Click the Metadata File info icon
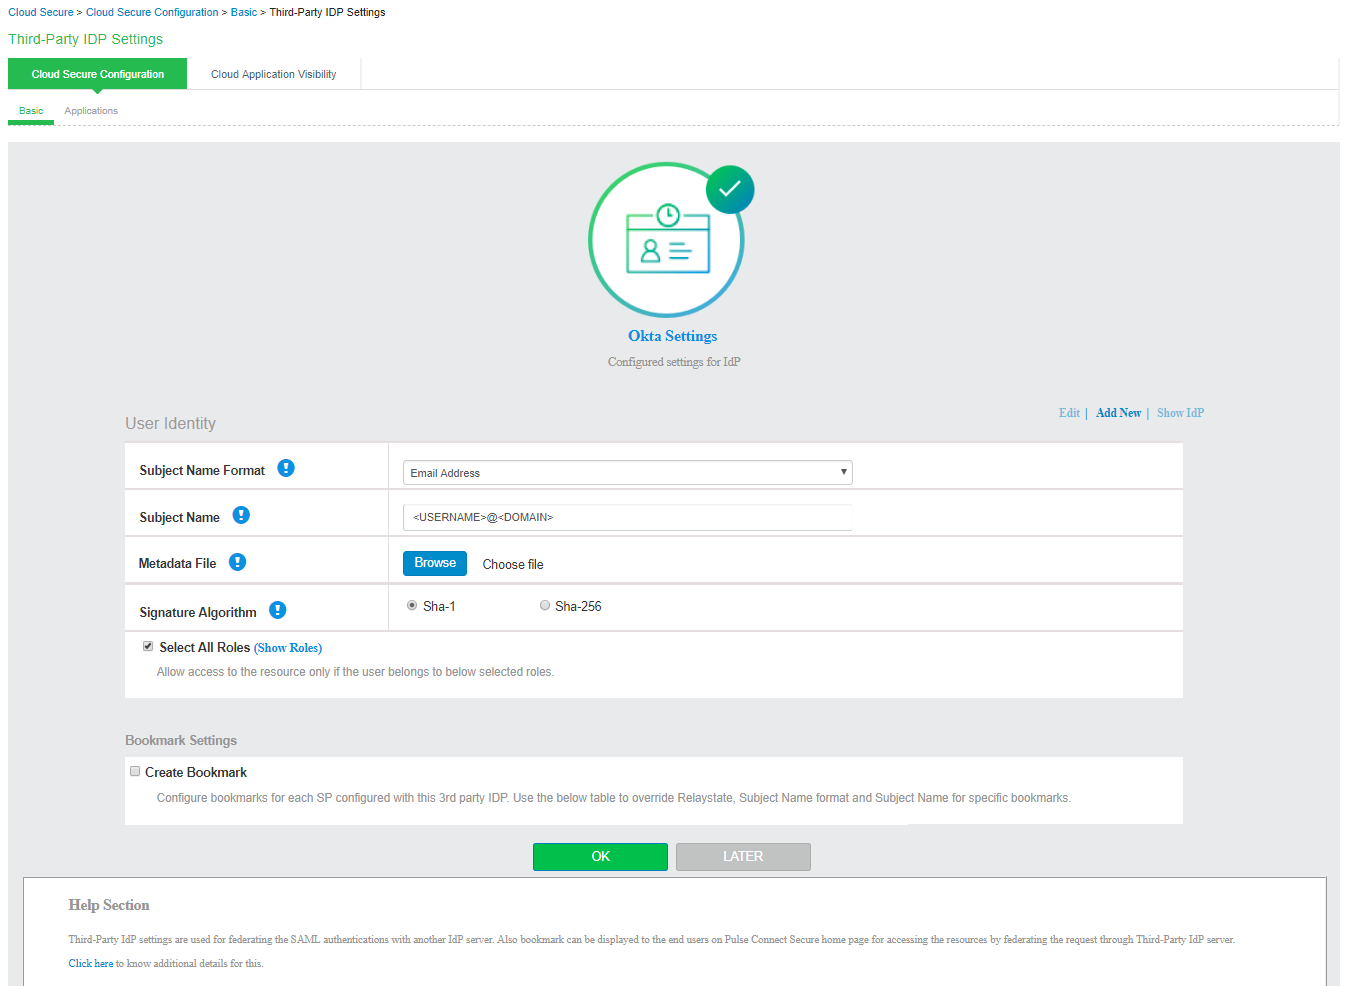The height and width of the screenshot is (986, 1347). tap(237, 562)
